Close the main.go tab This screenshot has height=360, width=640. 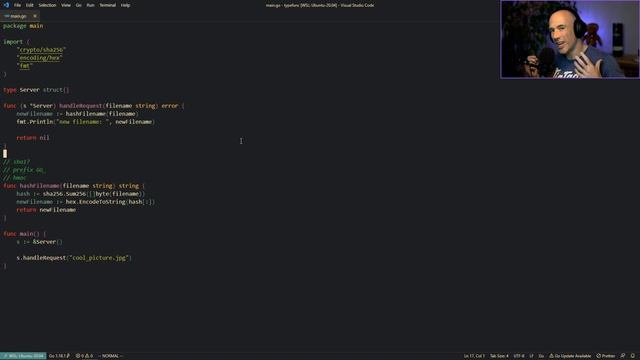coord(35,16)
